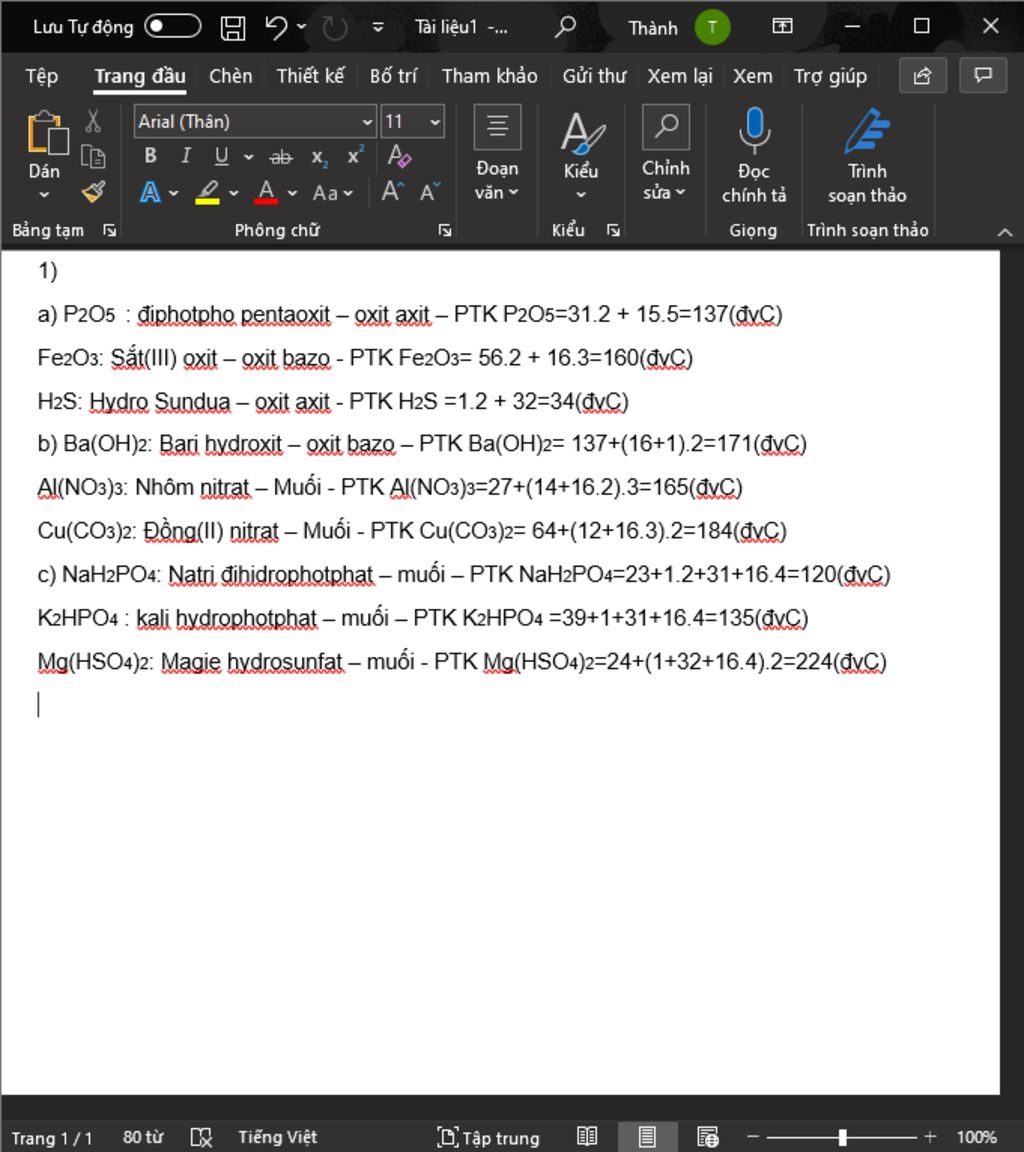The image size is (1024, 1152).
Task: Open font color dropdown arrow
Action: [x=292, y=193]
